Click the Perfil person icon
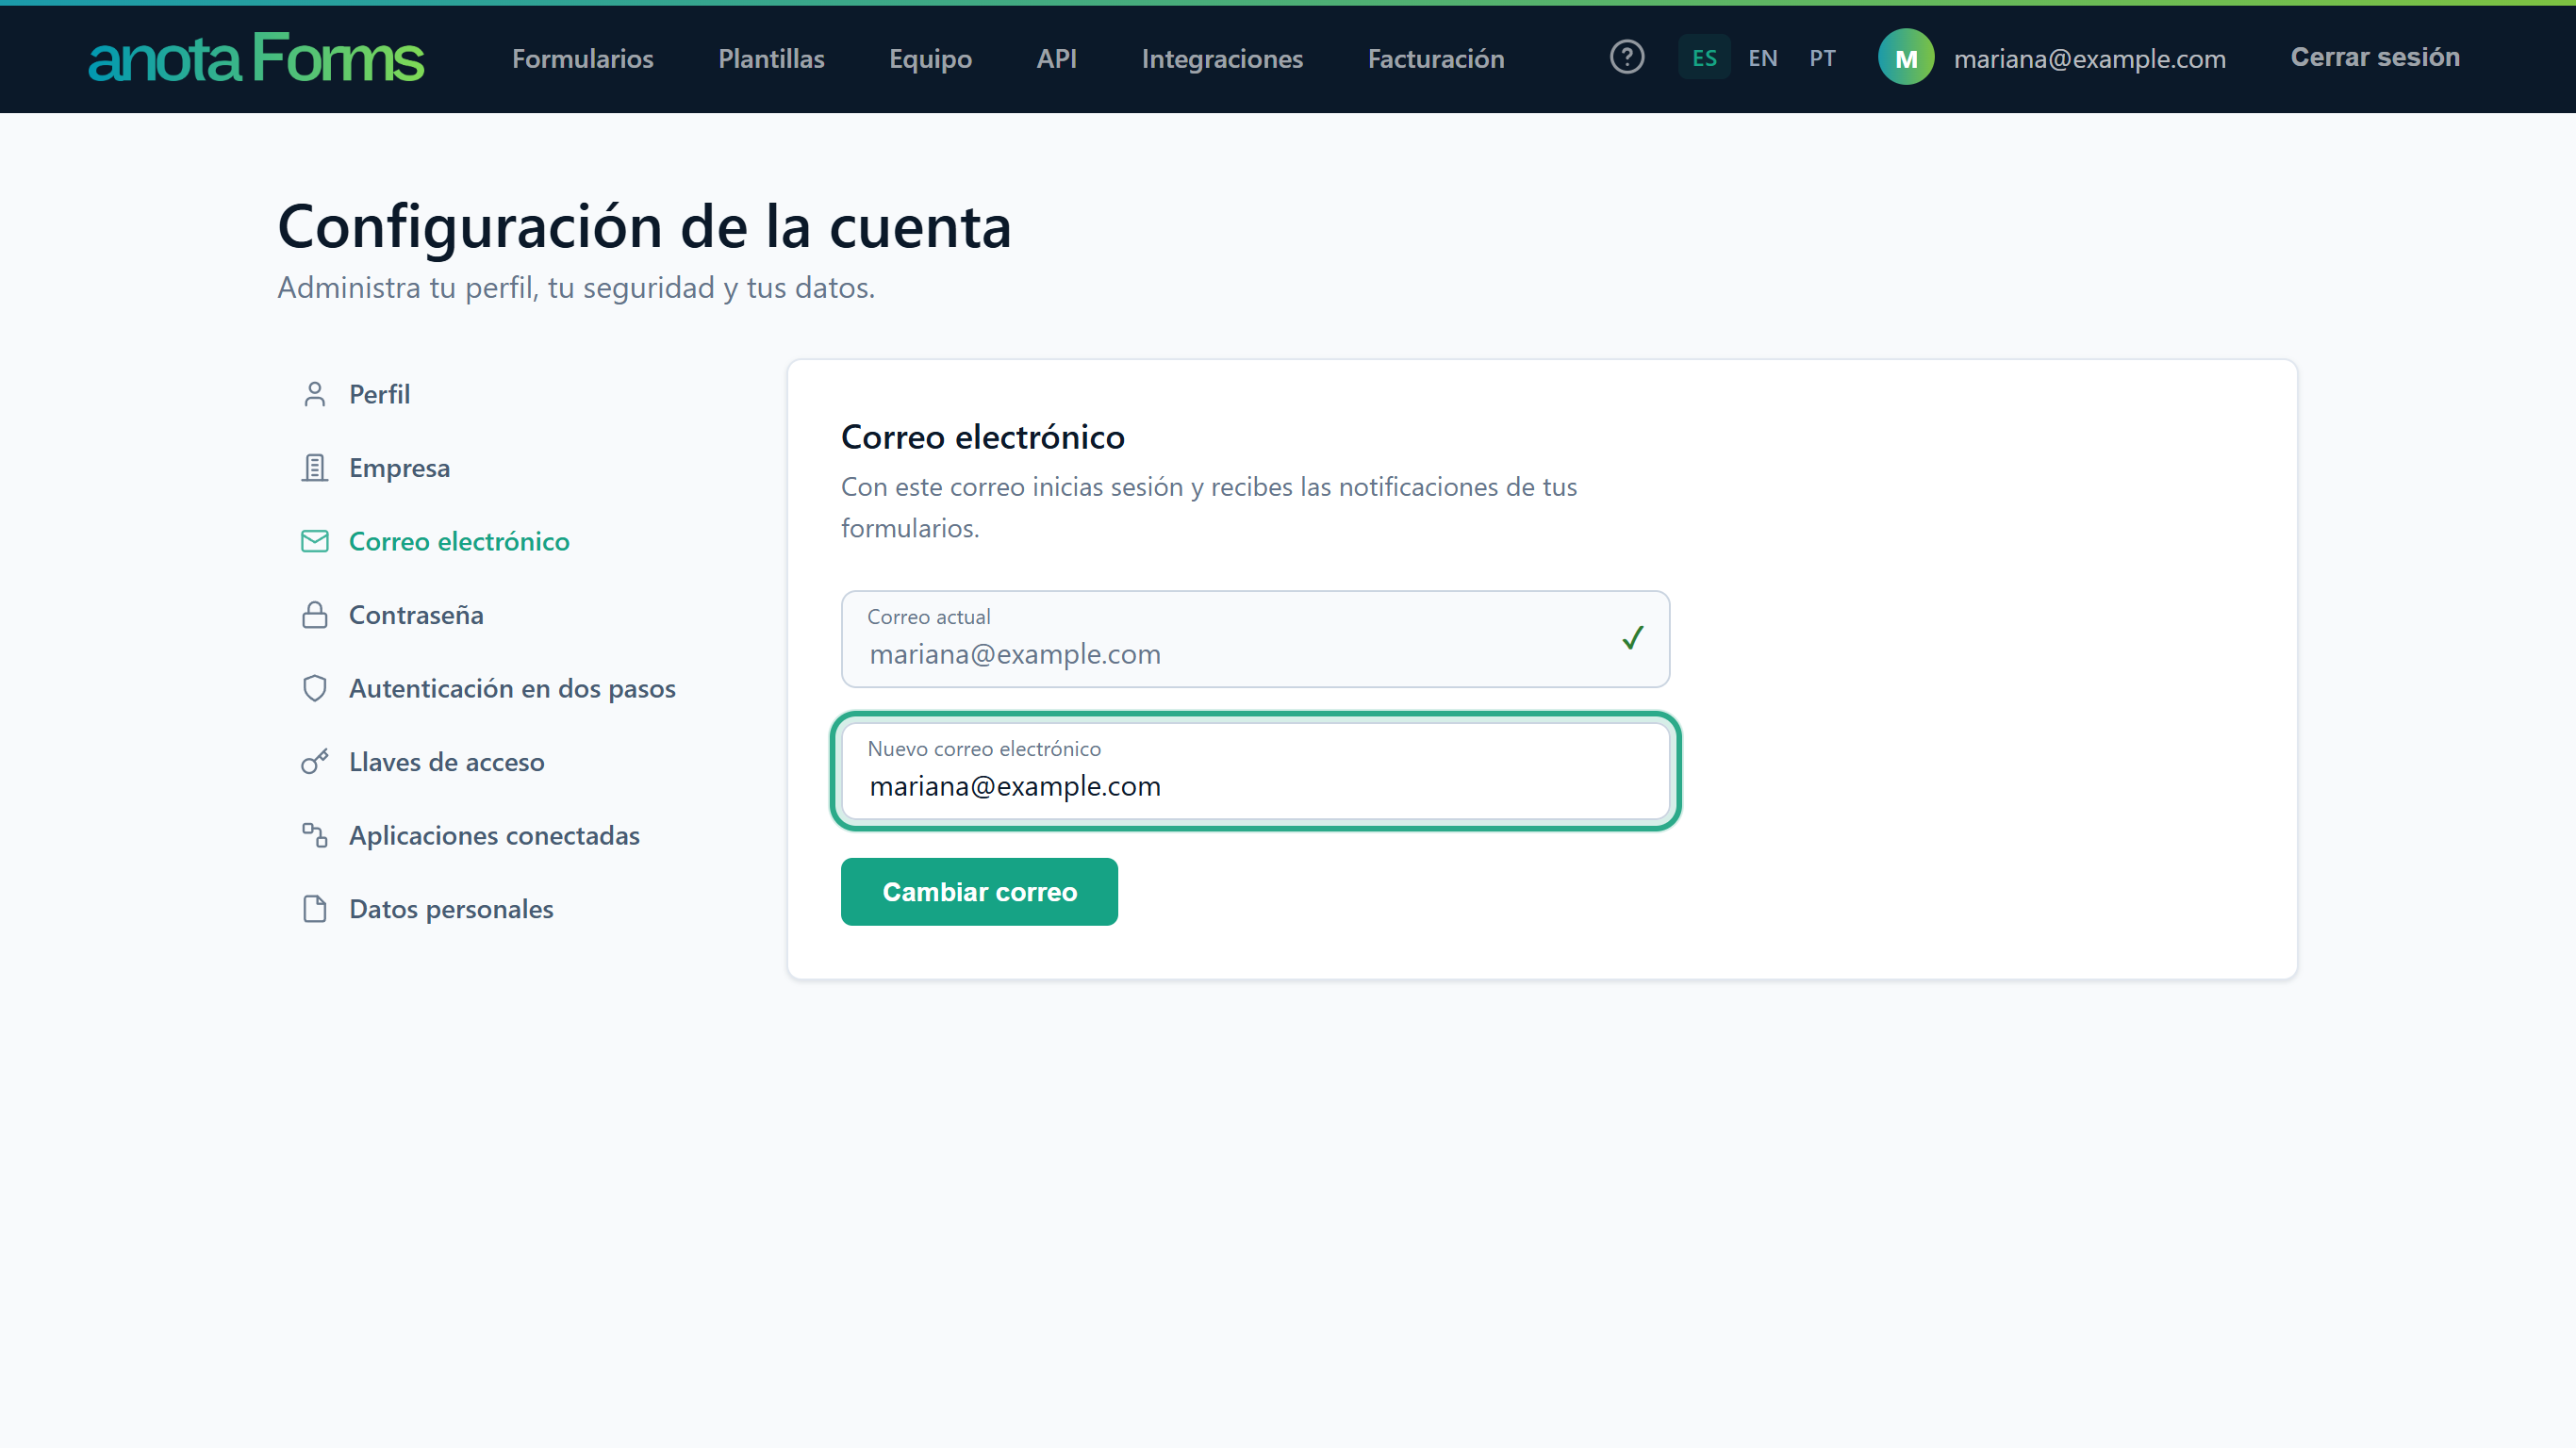 [x=315, y=394]
